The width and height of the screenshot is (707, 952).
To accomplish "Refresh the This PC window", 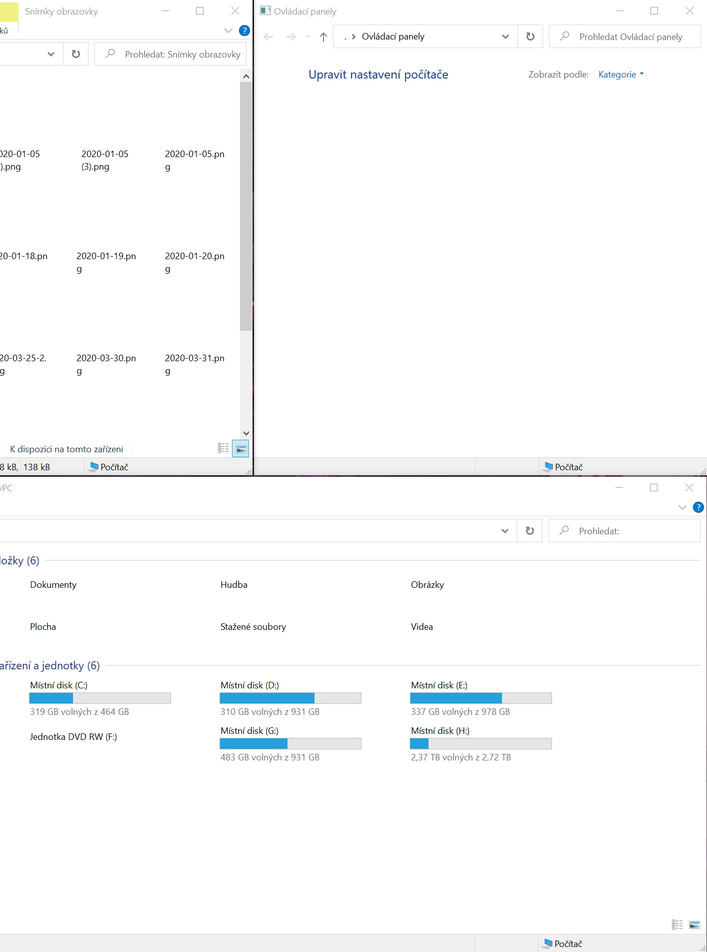I will pos(530,531).
